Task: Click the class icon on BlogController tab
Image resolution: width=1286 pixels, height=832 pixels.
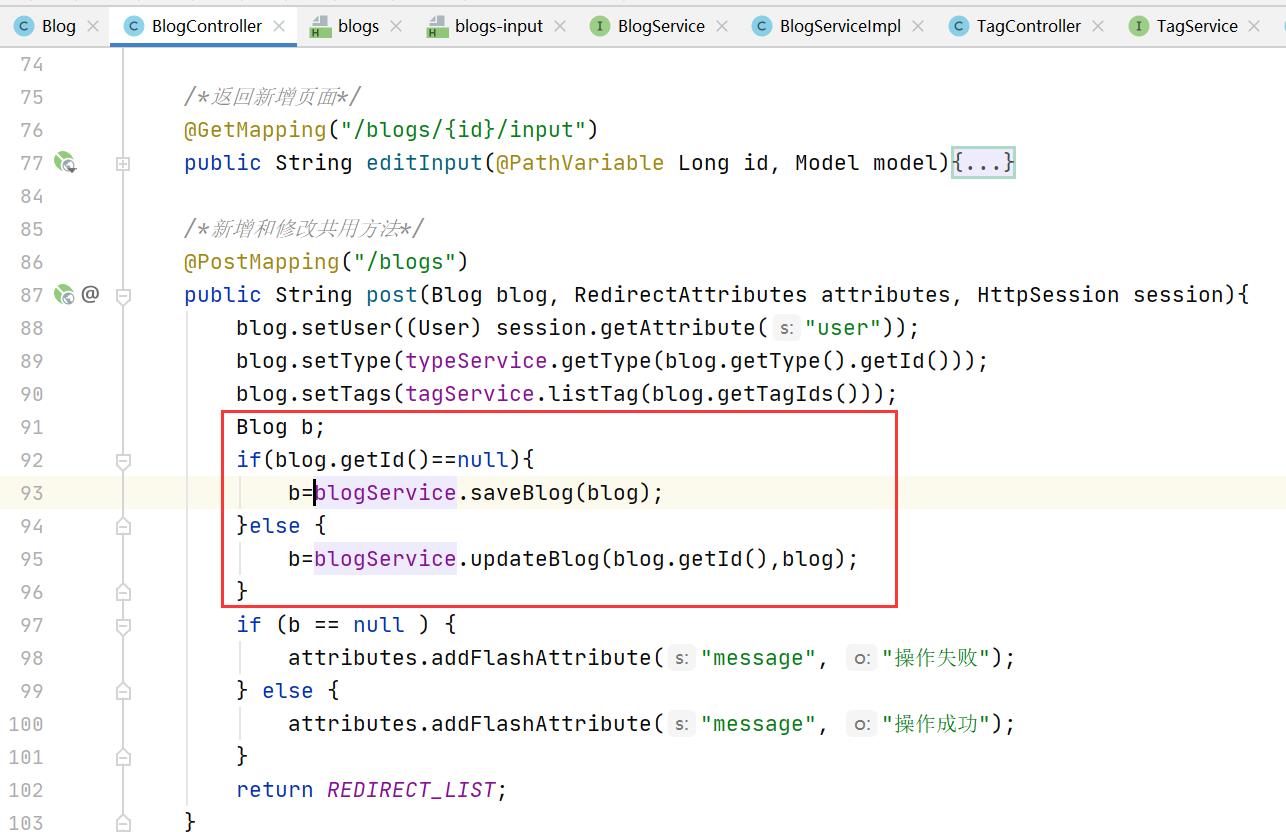Action: click(132, 27)
